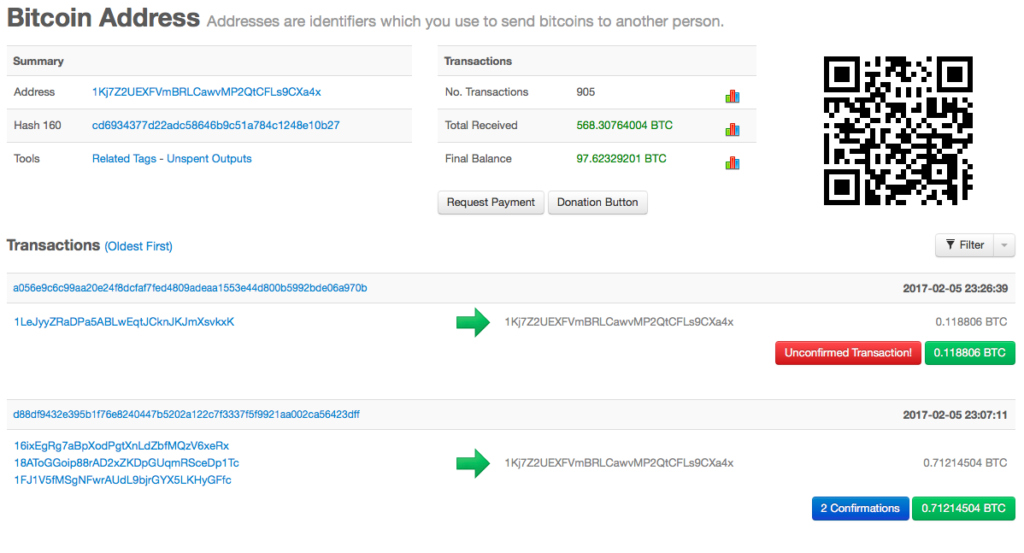The height and width of the screenshot is (553, 1024).
Task: Select timestamp 2017-02-05 23:26:39
Action: pos(955,288)
